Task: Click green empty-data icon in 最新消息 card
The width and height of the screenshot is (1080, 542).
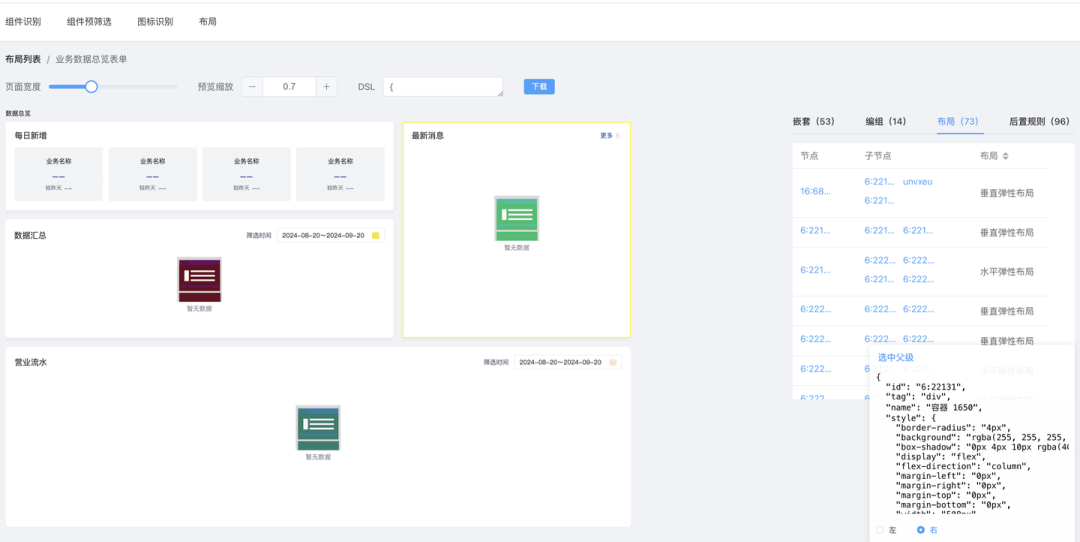Action: [517, 218]
